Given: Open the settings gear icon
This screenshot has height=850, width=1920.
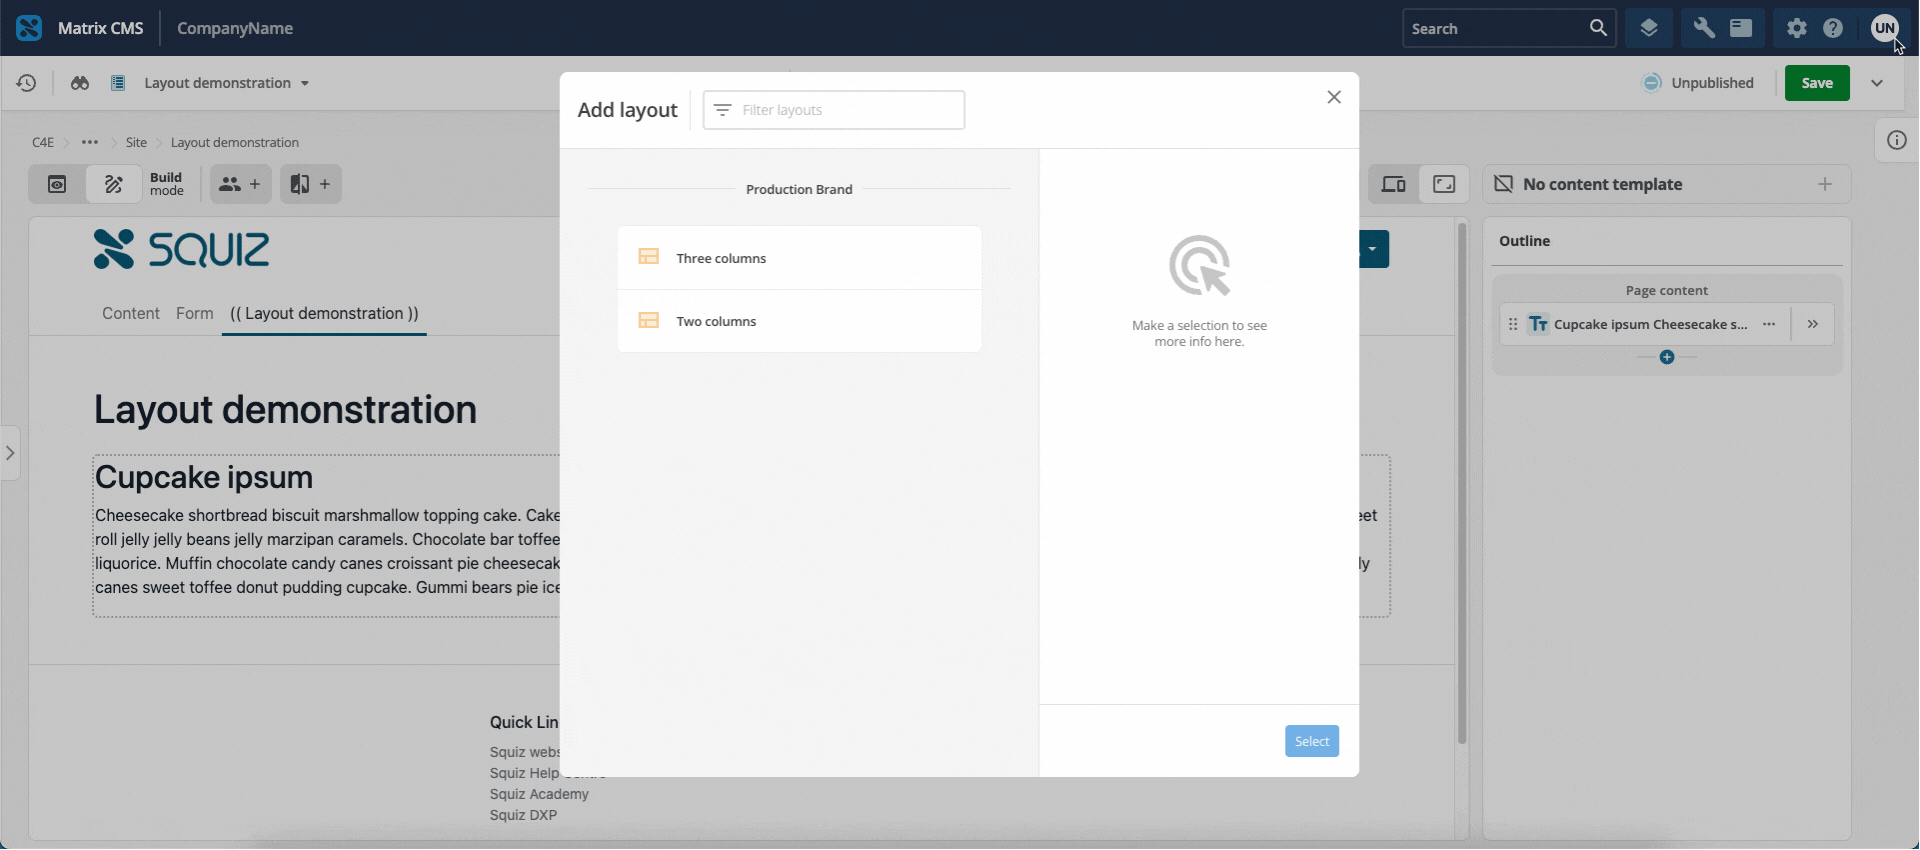Looking at the screenshot, I should (1797, 28).
